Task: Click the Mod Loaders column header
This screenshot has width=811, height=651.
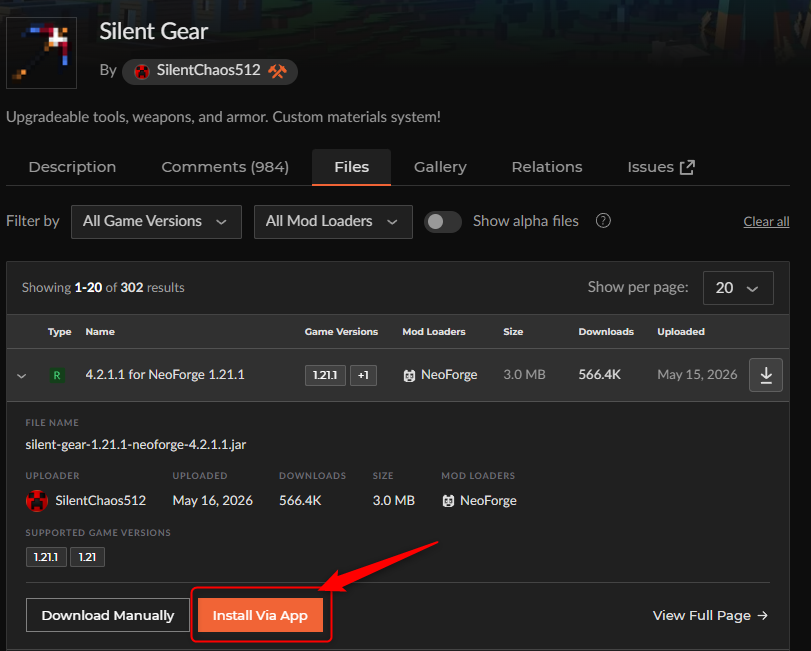Action: point(433,332)
